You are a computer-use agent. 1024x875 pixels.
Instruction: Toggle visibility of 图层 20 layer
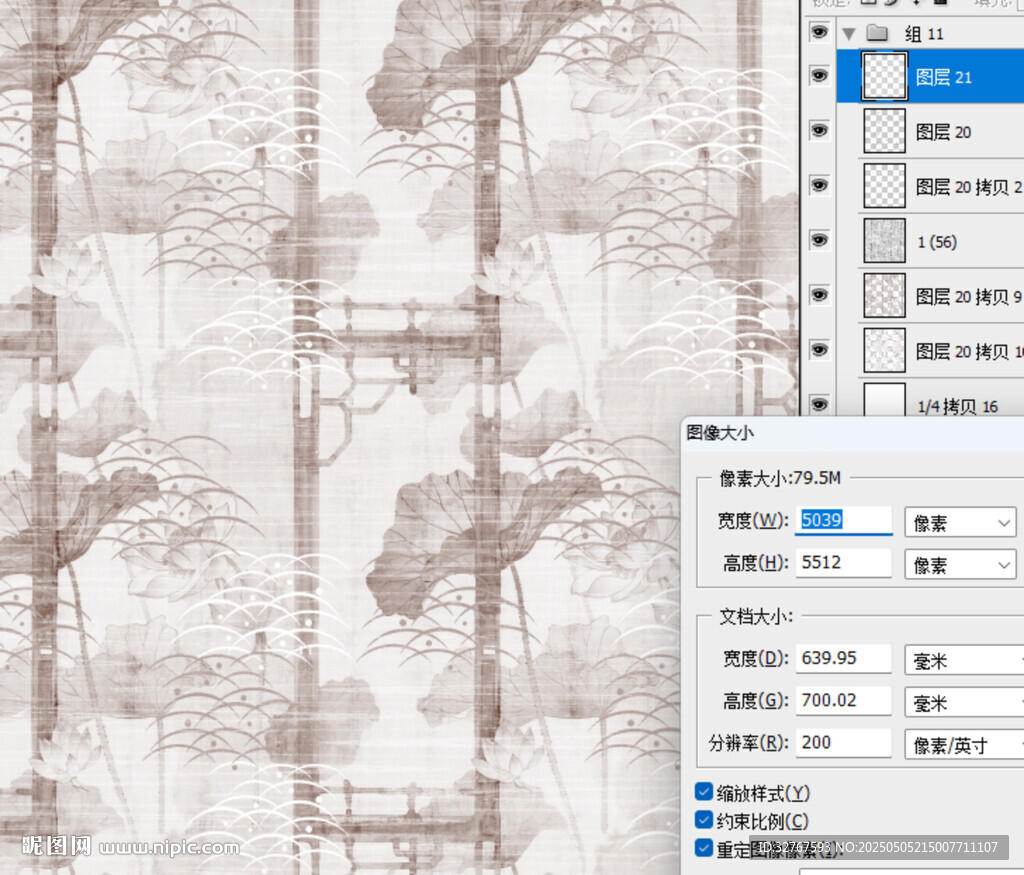coord(819,131)
